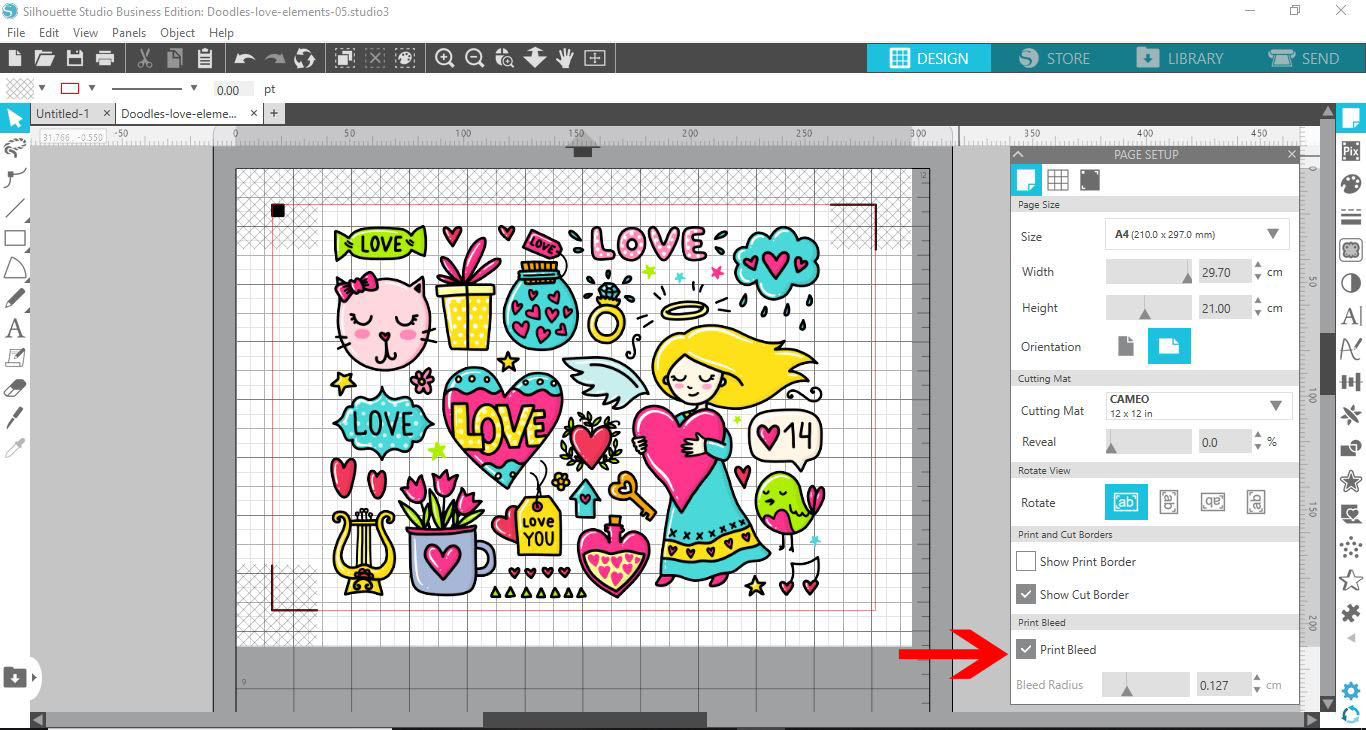Image resolution: width=1366 pixels, height=730 pixels.
Task: Open Preferences via the gear icon
Action: click(1349, 690)
